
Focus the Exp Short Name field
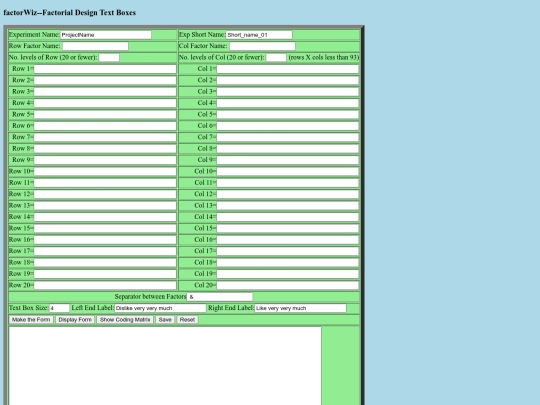click(259, 35)
